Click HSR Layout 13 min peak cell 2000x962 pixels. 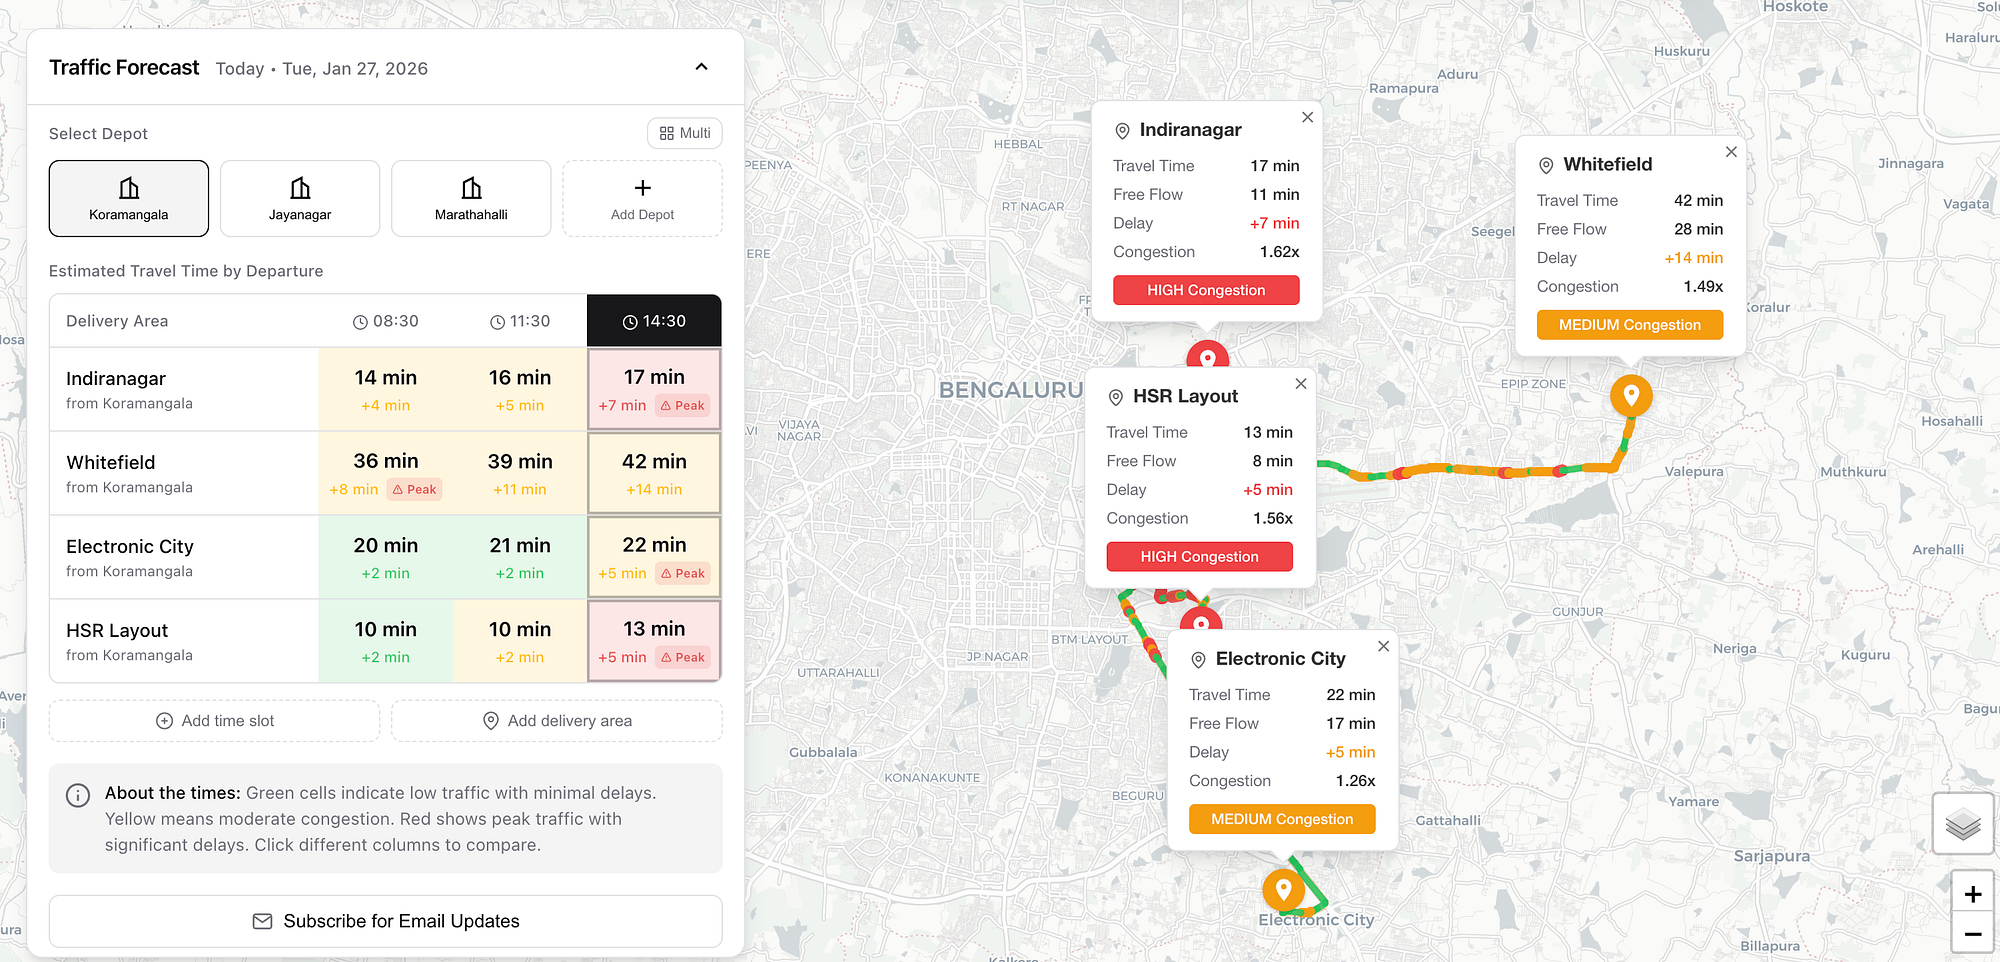[x=654, y=641]
